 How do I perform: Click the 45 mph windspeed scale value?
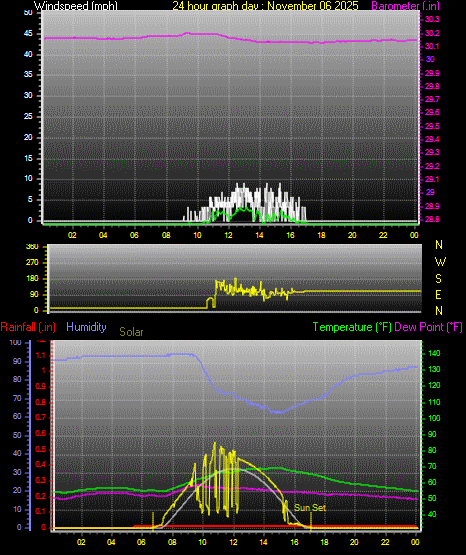click(28, 34)
